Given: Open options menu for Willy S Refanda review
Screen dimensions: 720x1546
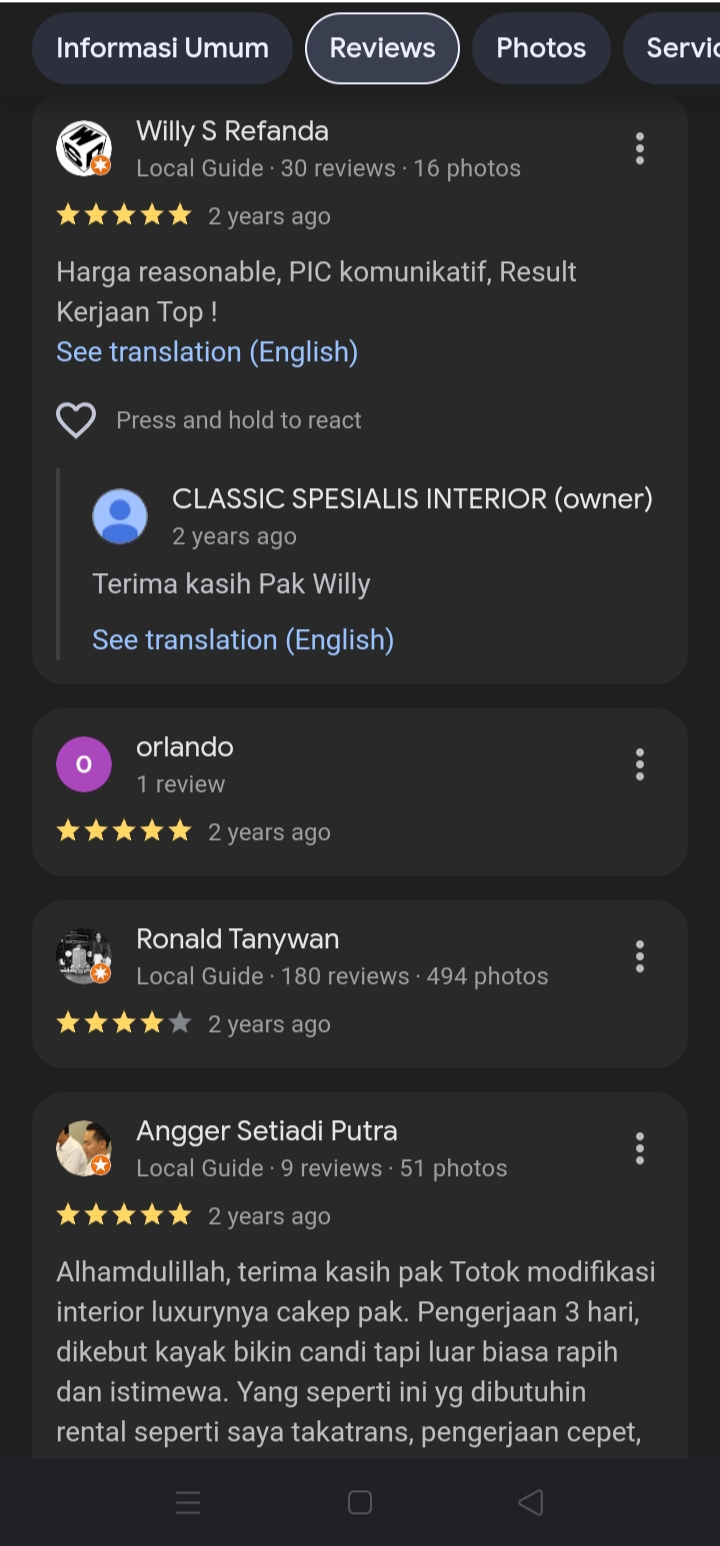Looking at the screenshot, I should (639, 149).
